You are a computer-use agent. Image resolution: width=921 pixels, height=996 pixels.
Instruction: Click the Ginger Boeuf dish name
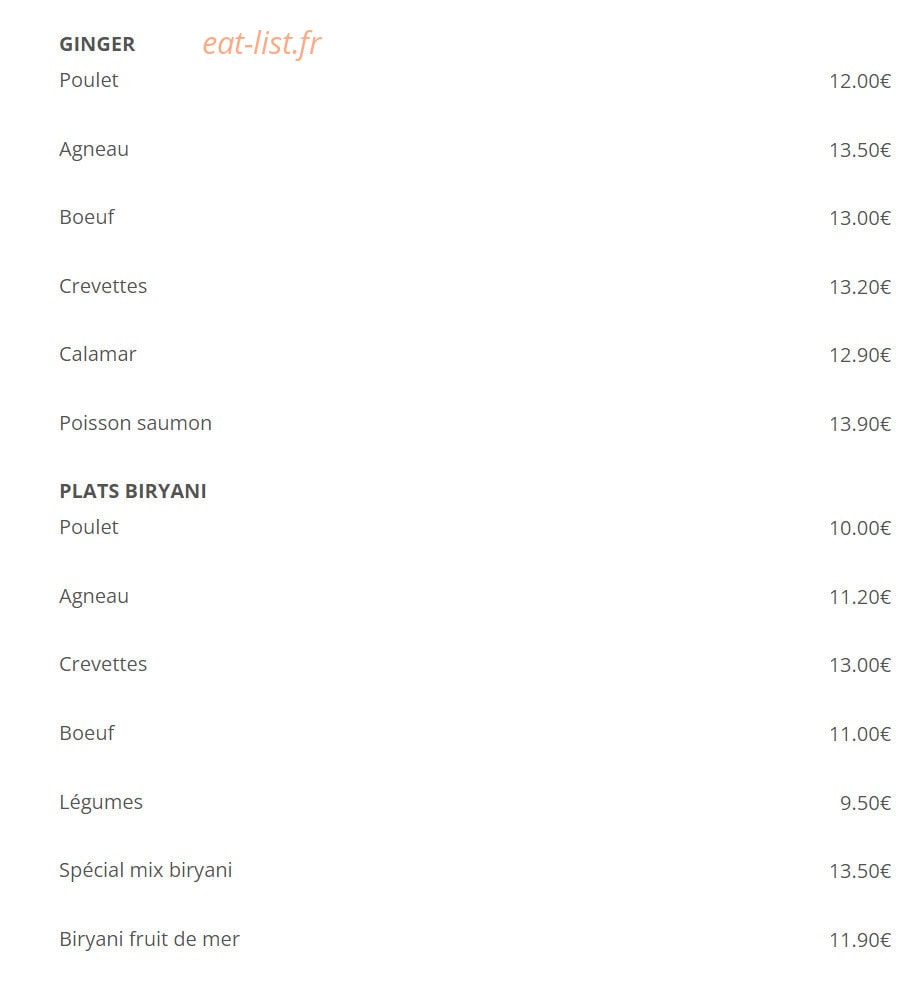pyautogui.click(x=87, y=217)
